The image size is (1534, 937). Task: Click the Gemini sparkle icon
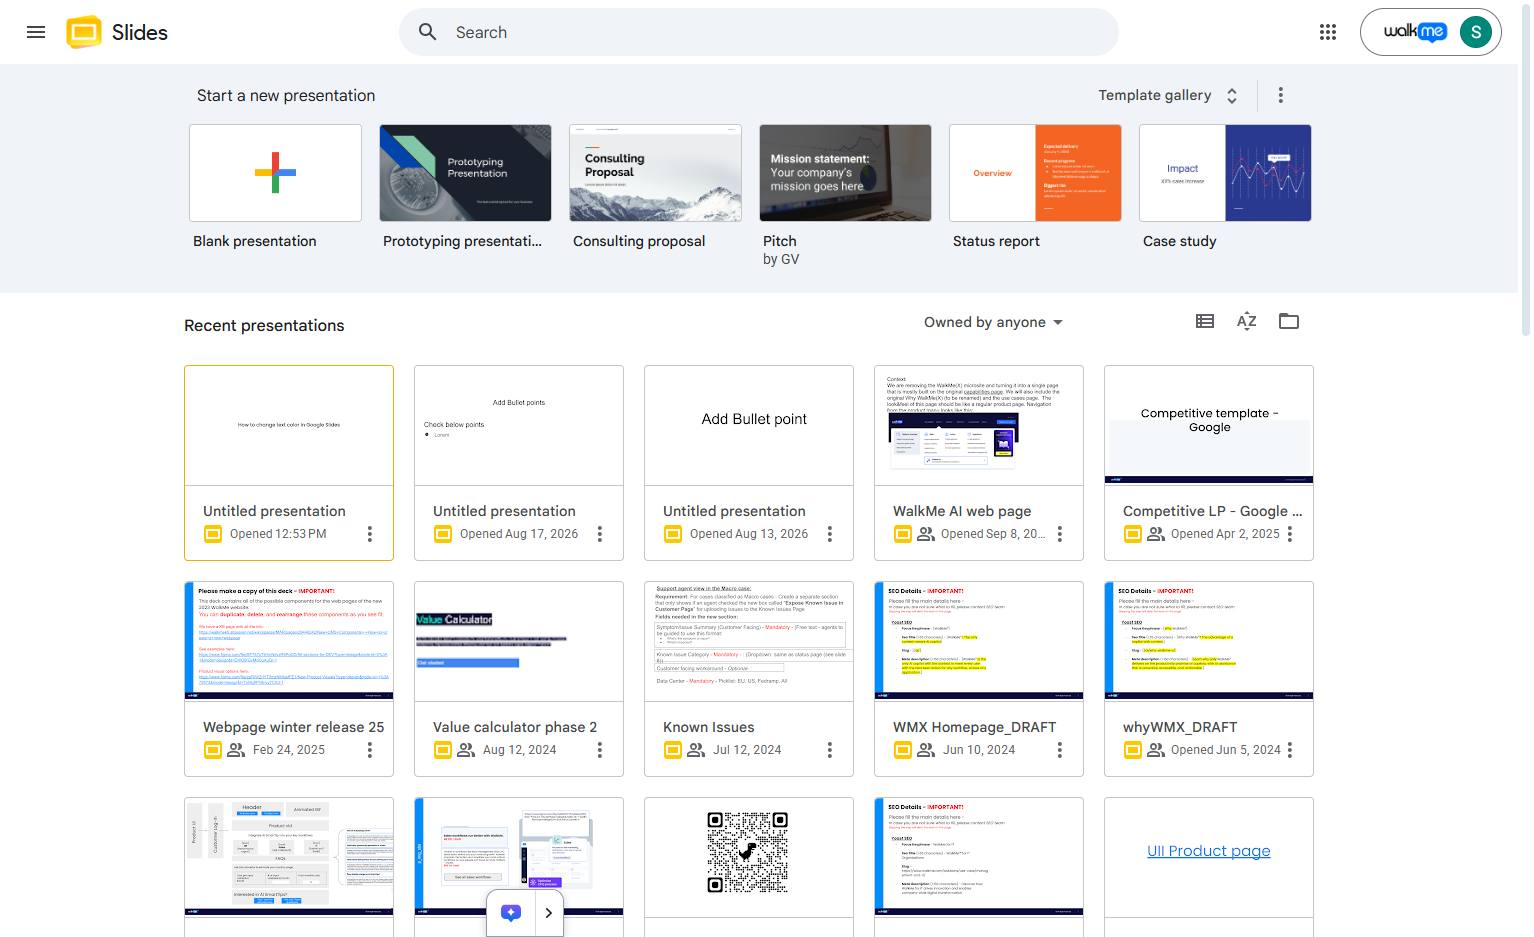(x=511, y=913)
